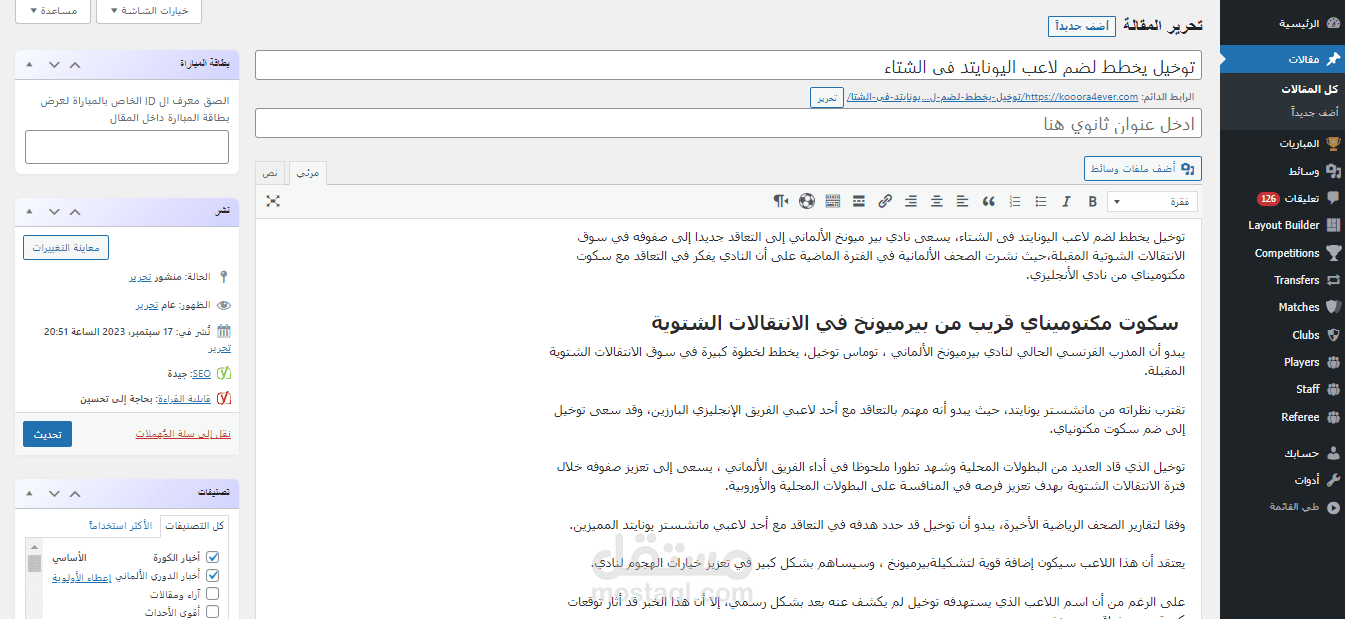
Task: Open Competitions menu in sidebar
Action: [x=1282, y=253]
